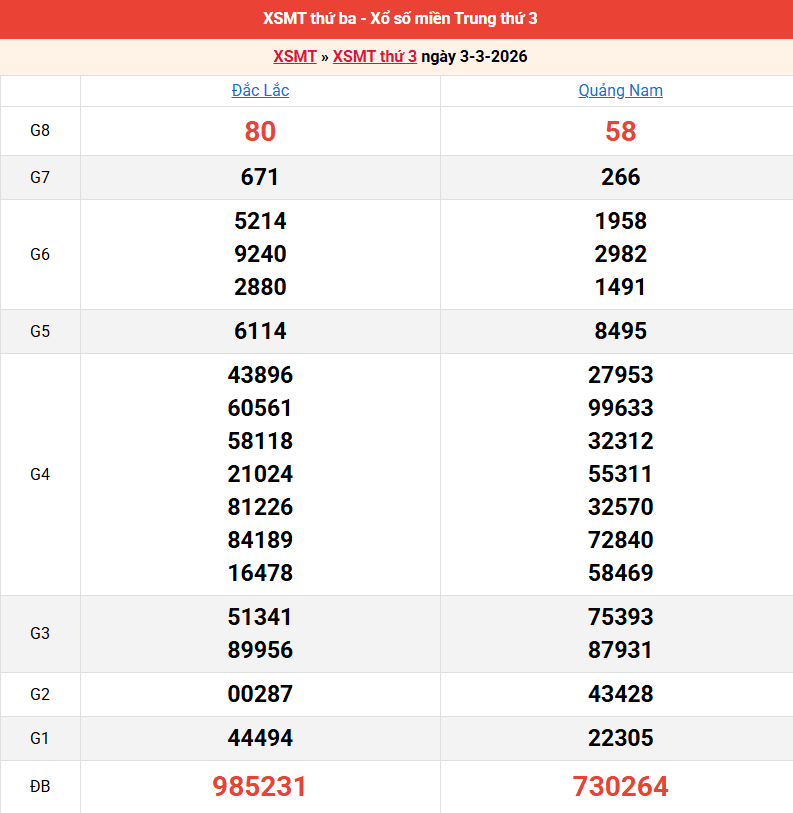
Task: Select the G6 number 1491
Action: click(x=620, y=287)
